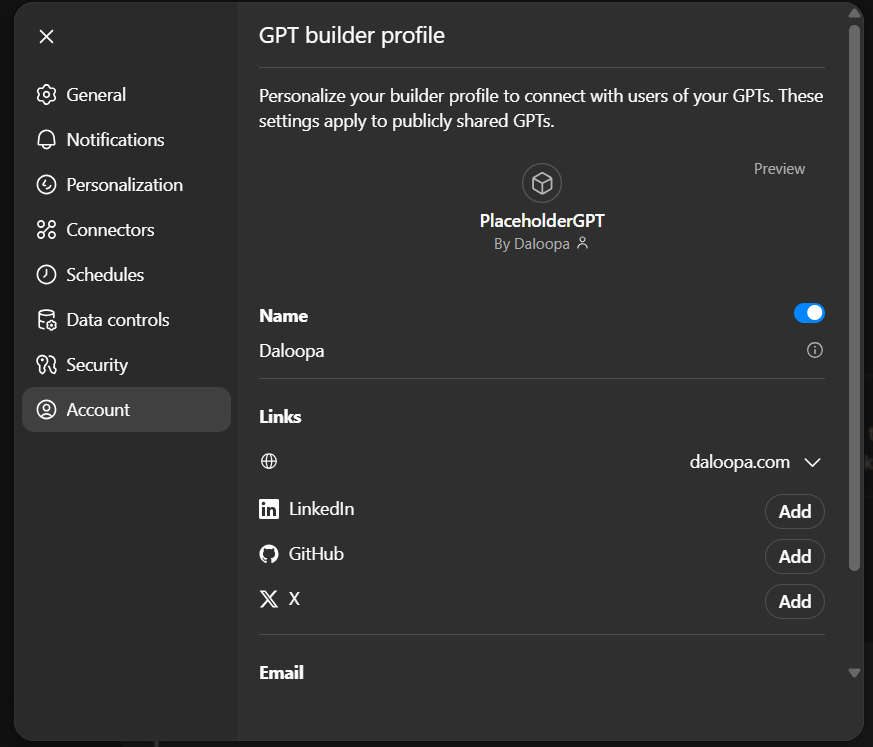Click the globe website icon
The height and width of the screenshot is (747, 873).
[268, 461]
